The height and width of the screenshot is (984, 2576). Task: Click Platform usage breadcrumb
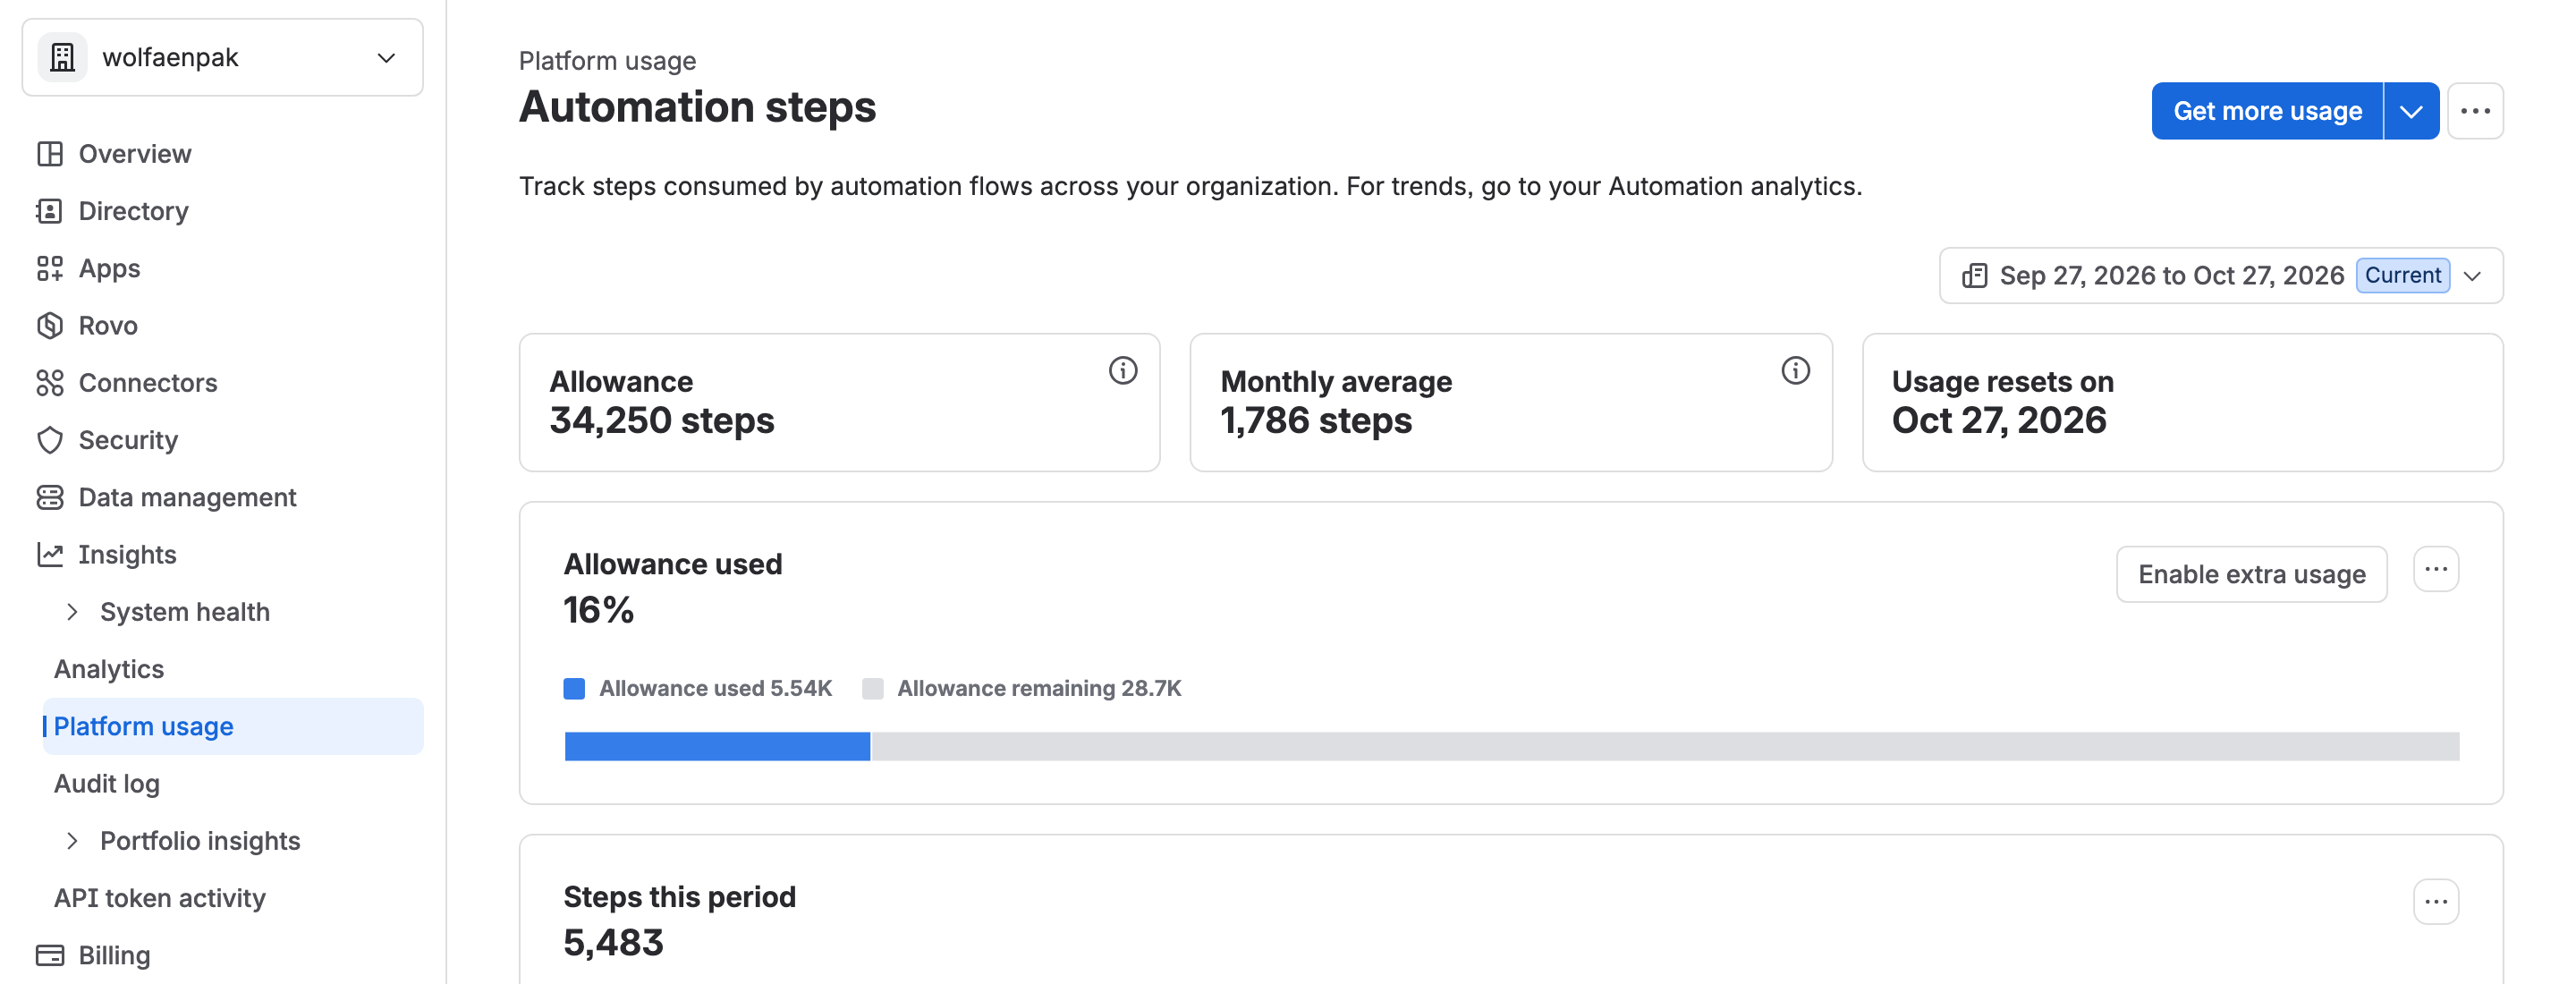click(x=607, y=61)
